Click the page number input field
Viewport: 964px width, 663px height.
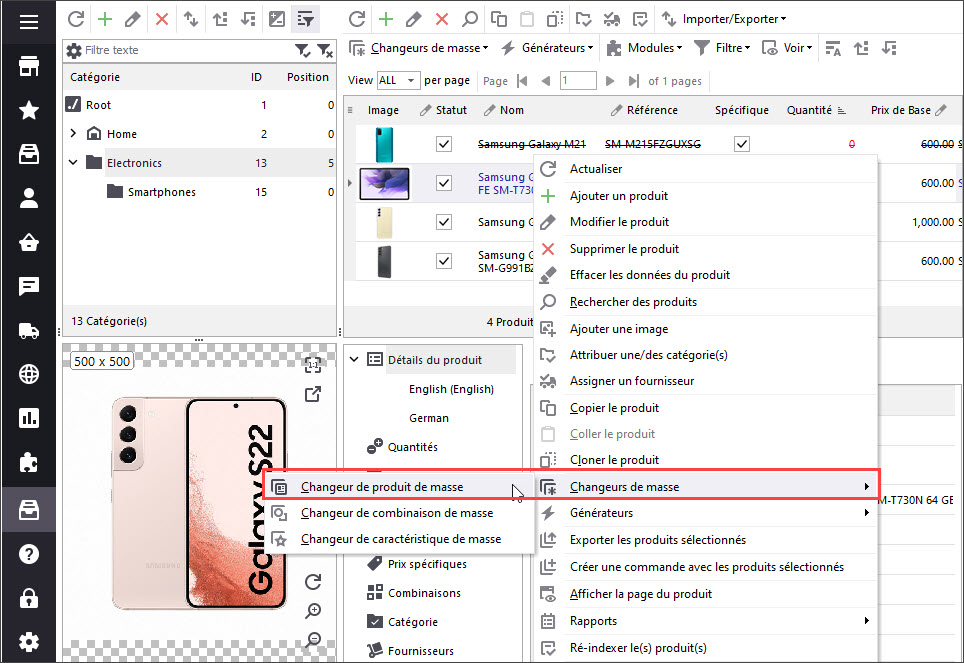578,81
